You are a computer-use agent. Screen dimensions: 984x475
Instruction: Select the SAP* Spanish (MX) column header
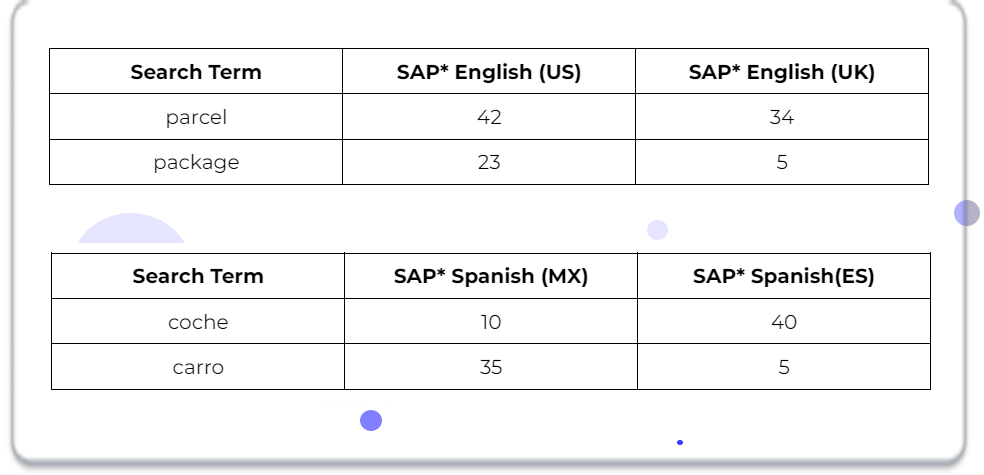pos(491,276)
